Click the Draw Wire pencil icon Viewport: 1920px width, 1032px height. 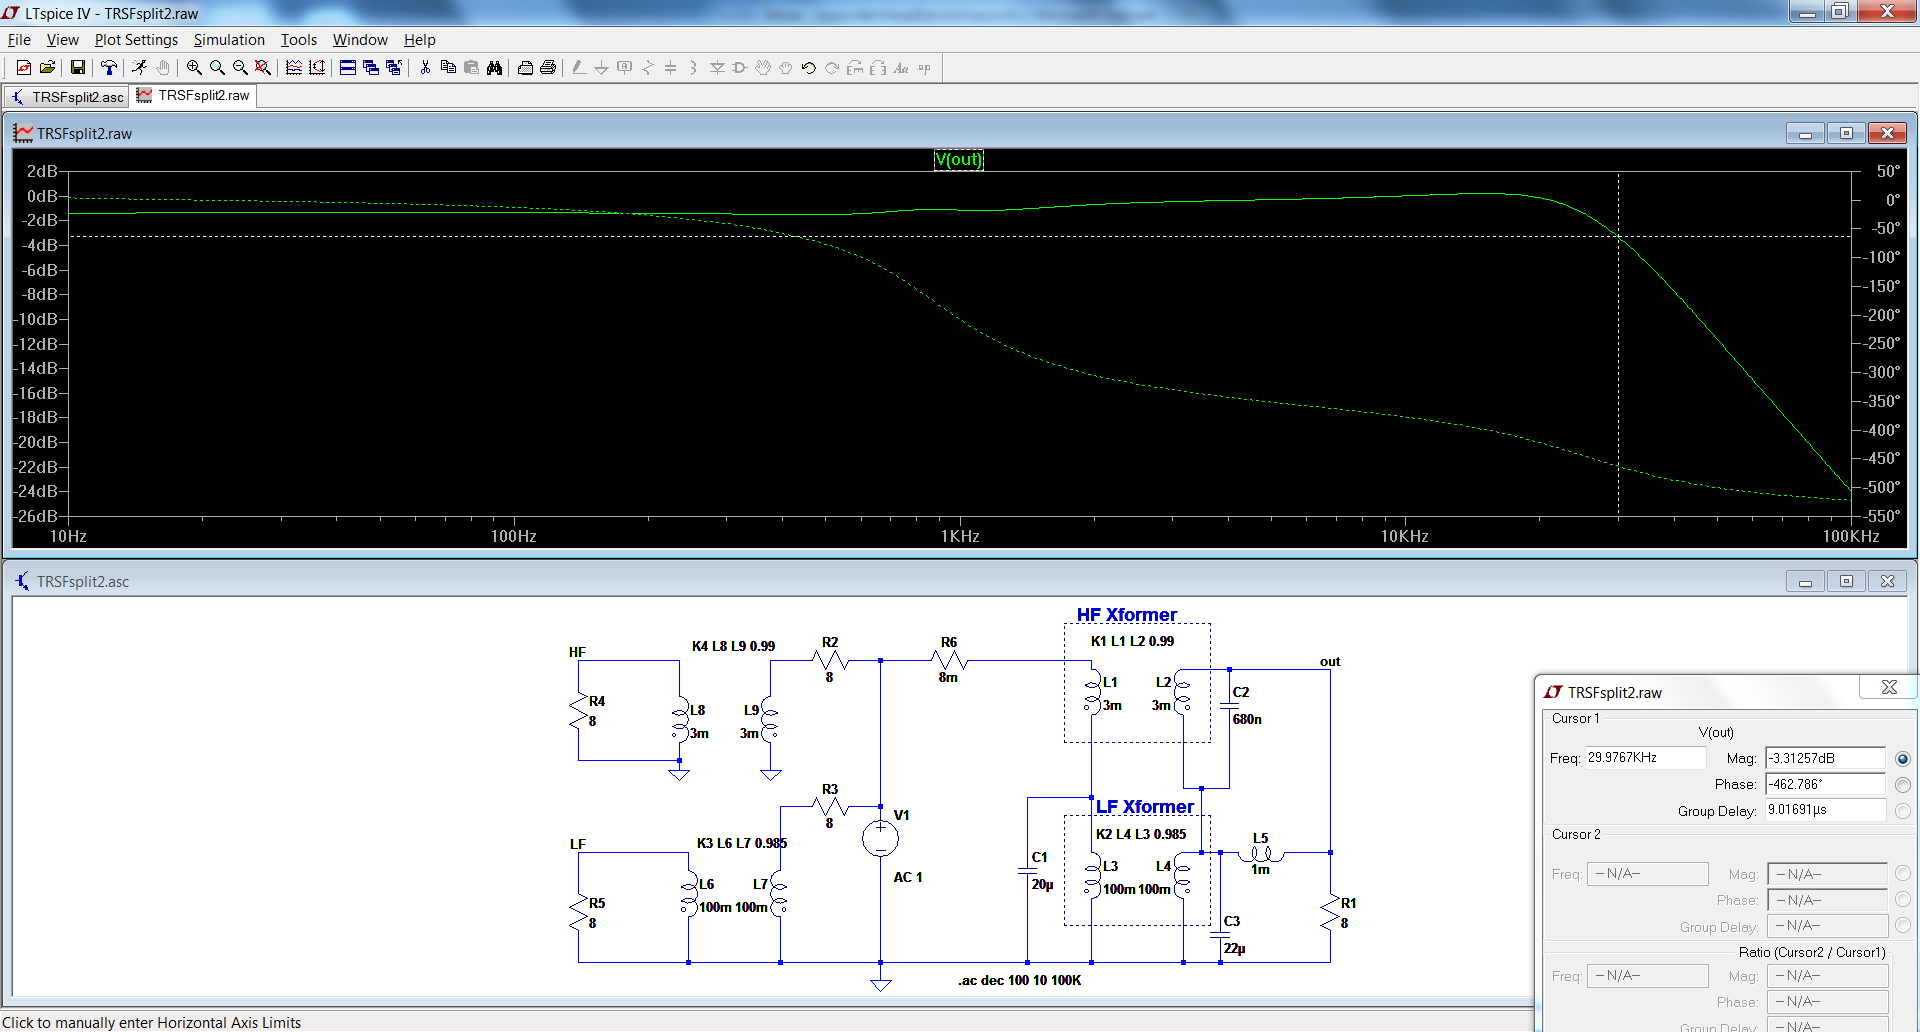(579, 68)
